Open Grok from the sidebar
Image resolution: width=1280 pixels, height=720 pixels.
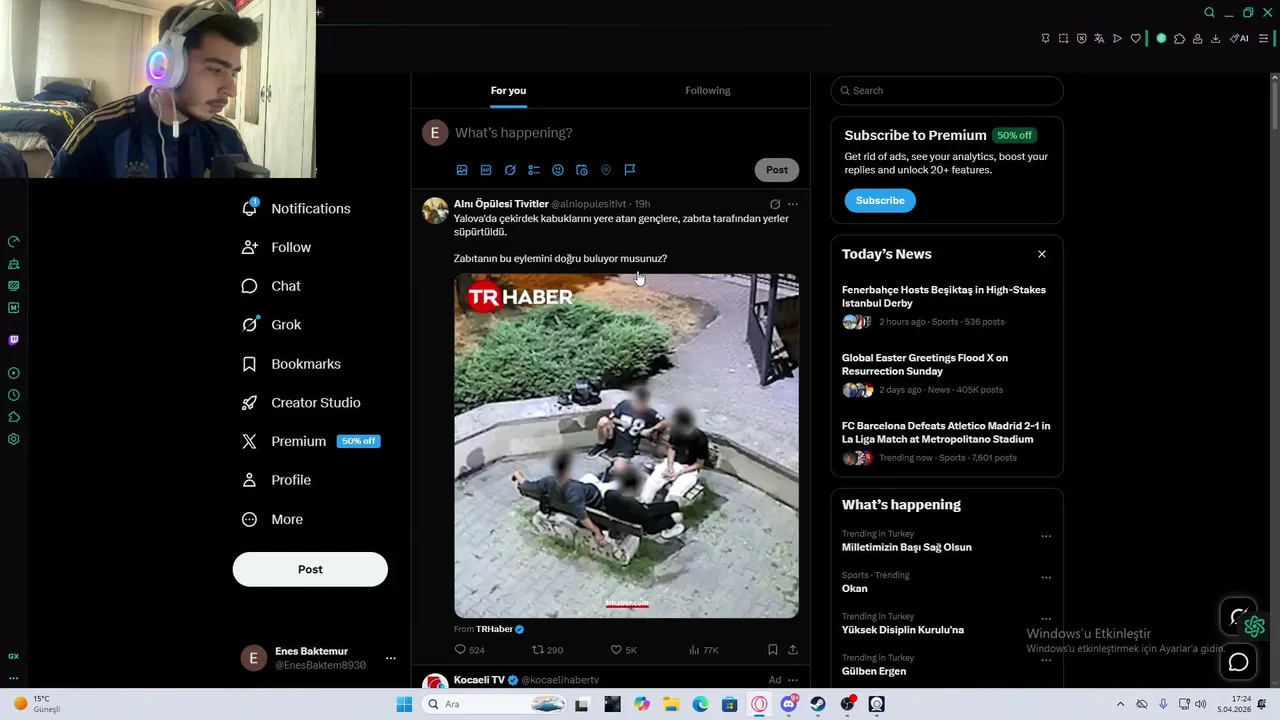271,325
